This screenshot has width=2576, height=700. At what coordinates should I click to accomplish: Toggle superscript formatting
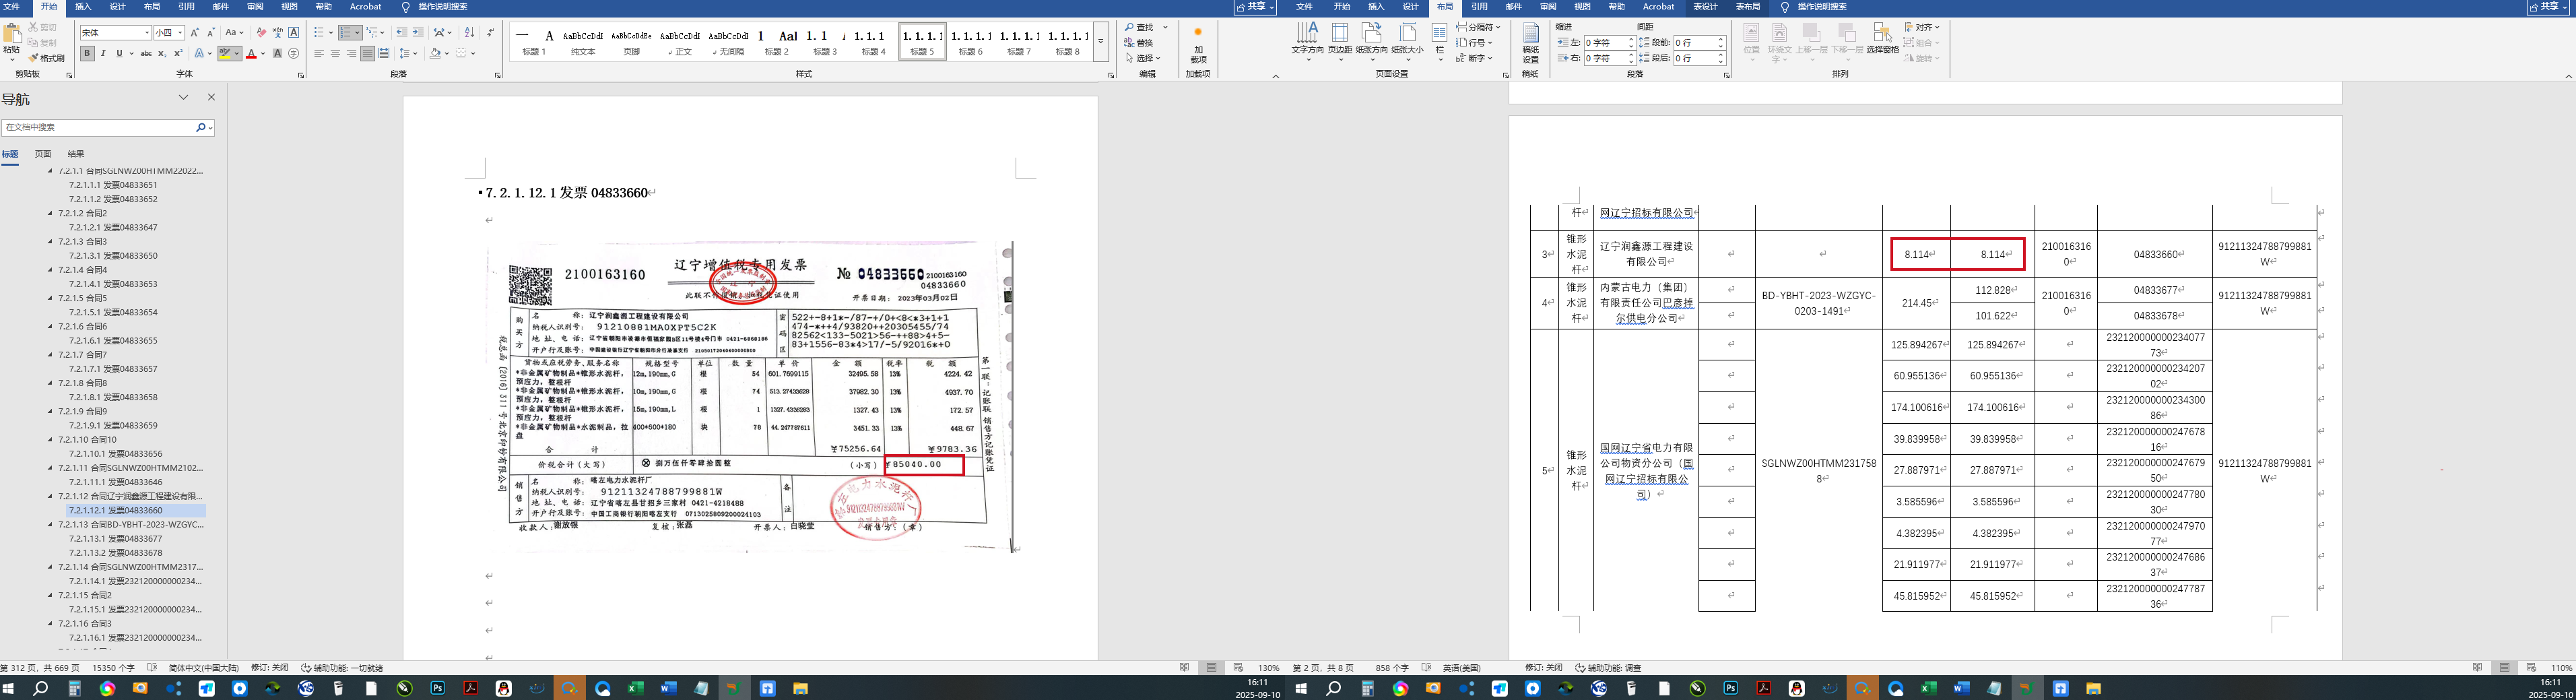[178, 53]
